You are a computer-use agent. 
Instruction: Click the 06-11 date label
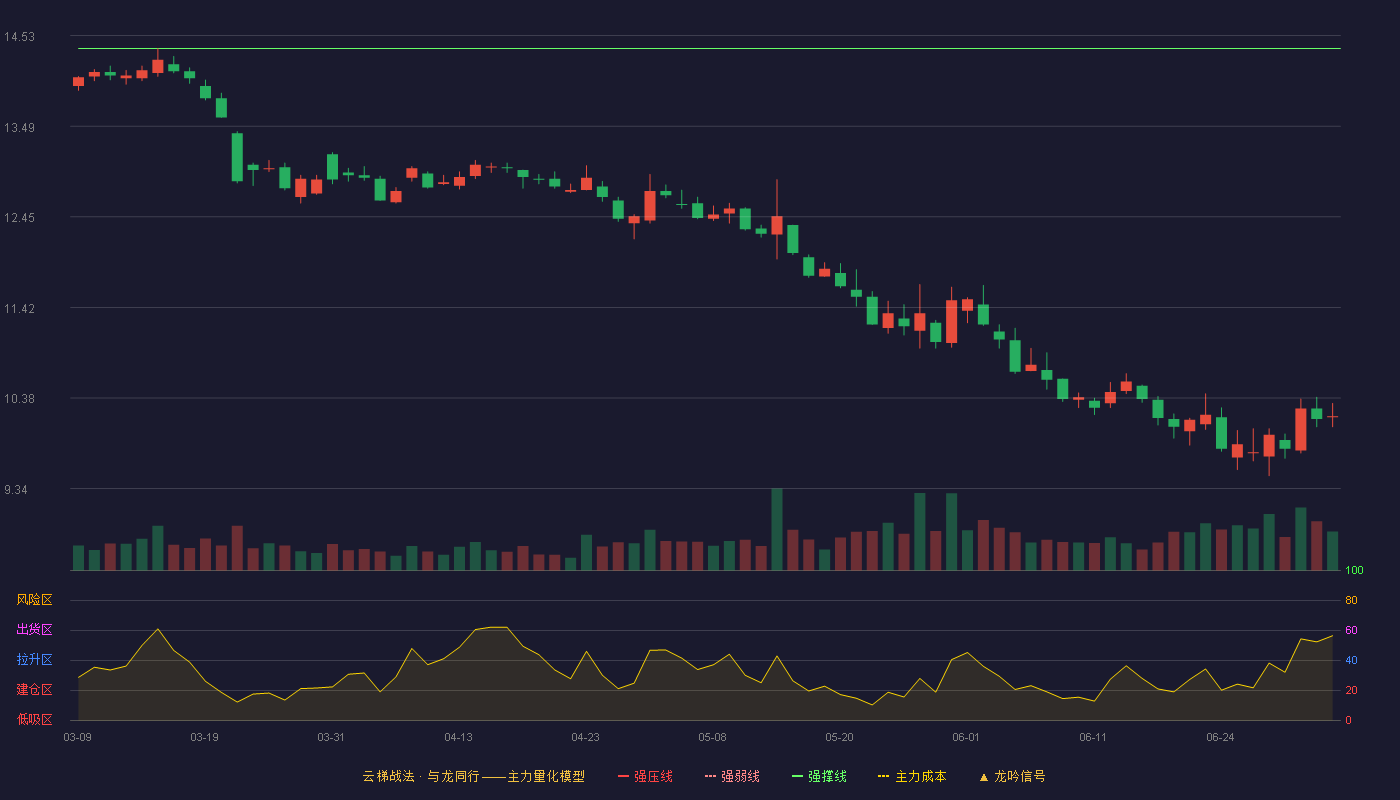tap(1093, 737)
